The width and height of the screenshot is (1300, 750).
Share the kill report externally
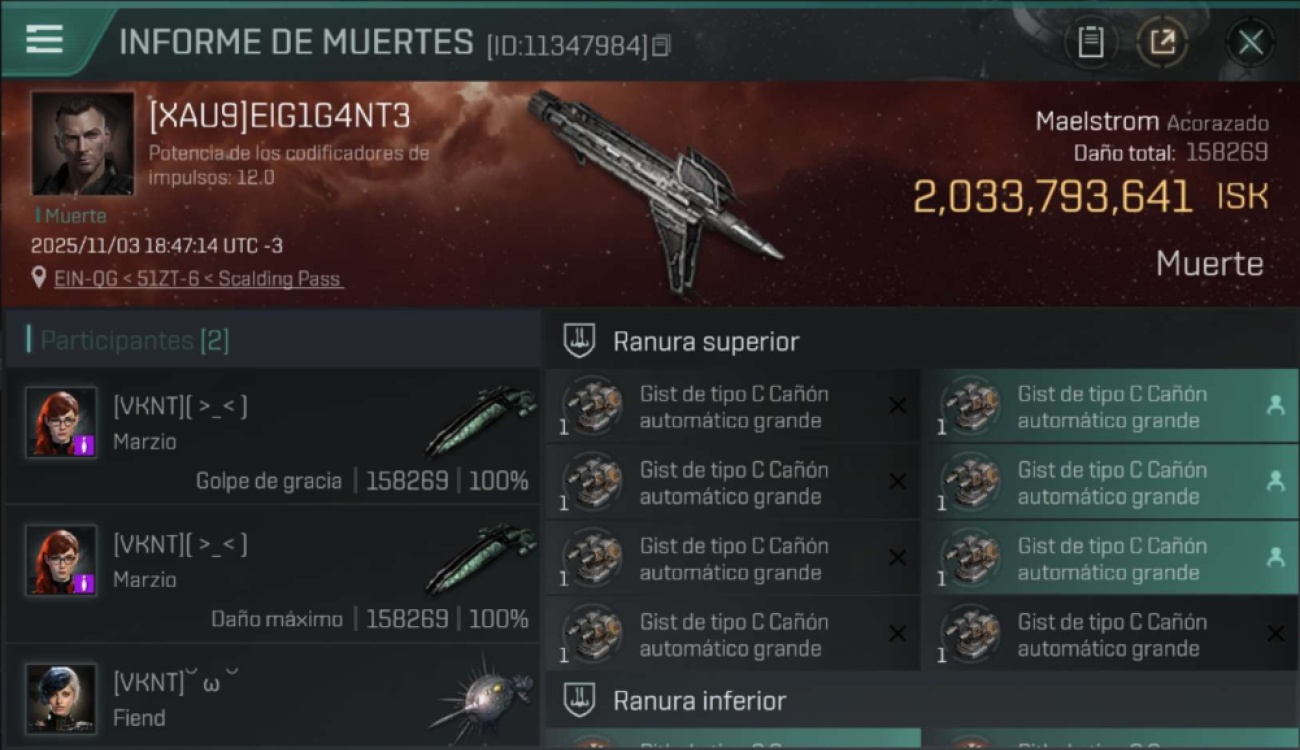click(x=1162, y=42)
